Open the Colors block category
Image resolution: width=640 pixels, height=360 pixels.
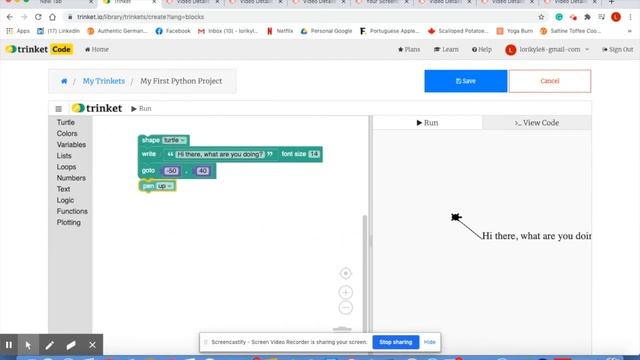[x=67, y=133]
